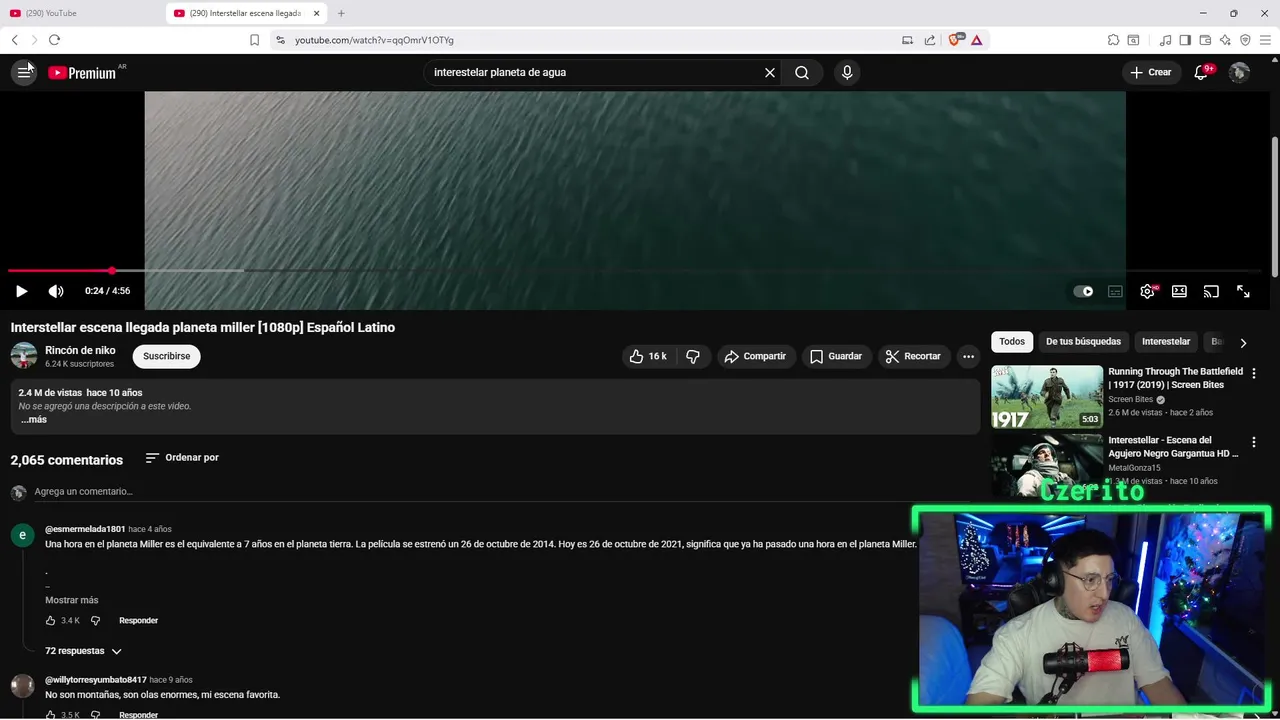
Task: Dislike the esmermelada1801 comment
Action: (x=95, y=621)
